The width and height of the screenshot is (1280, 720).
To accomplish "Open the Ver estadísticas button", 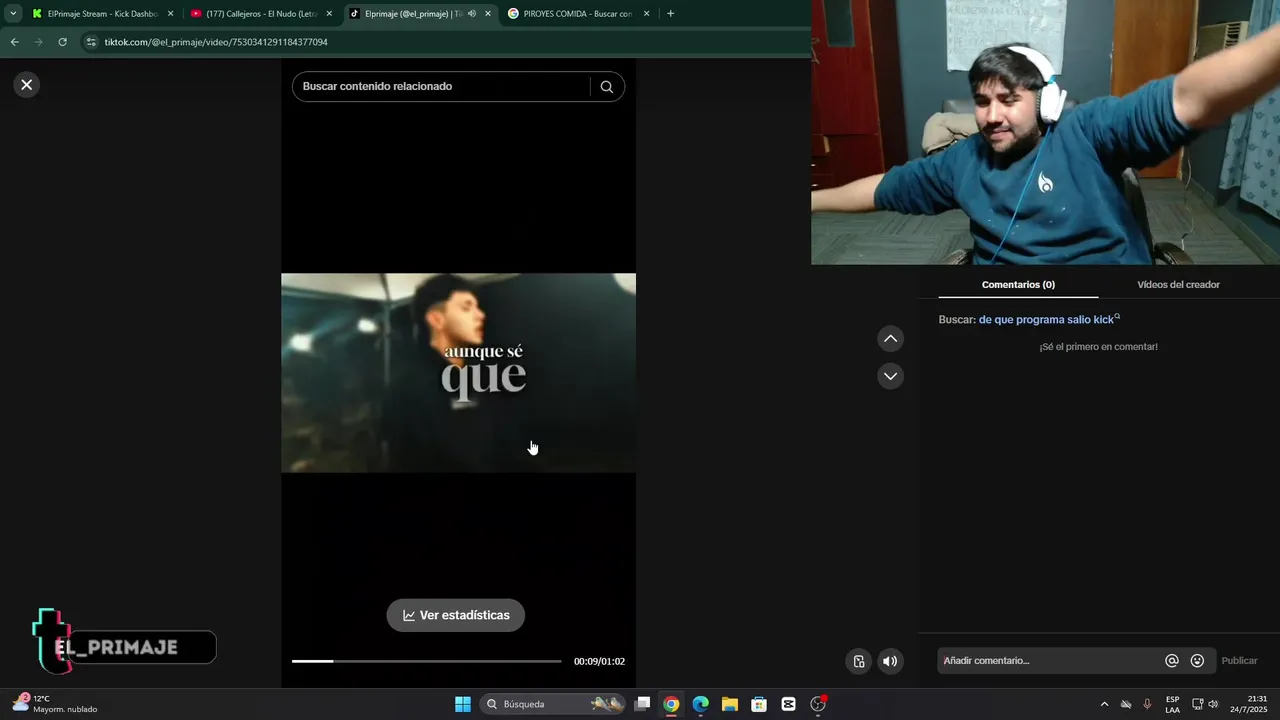I will [456, 615].
